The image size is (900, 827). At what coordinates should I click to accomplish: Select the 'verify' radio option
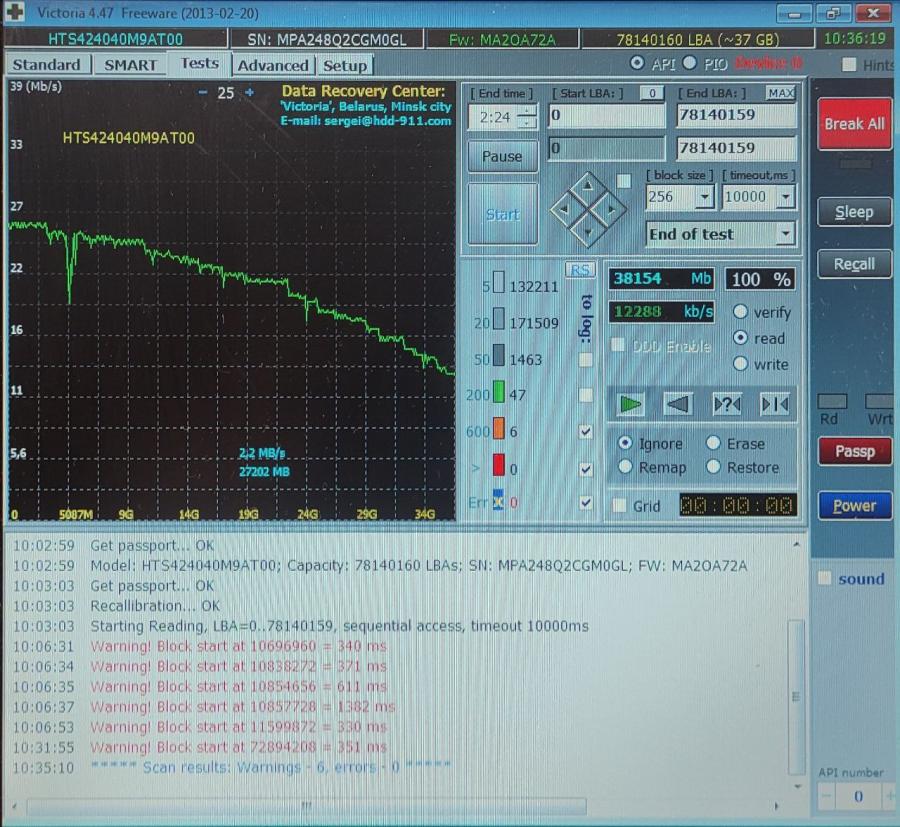click(741, 312)
